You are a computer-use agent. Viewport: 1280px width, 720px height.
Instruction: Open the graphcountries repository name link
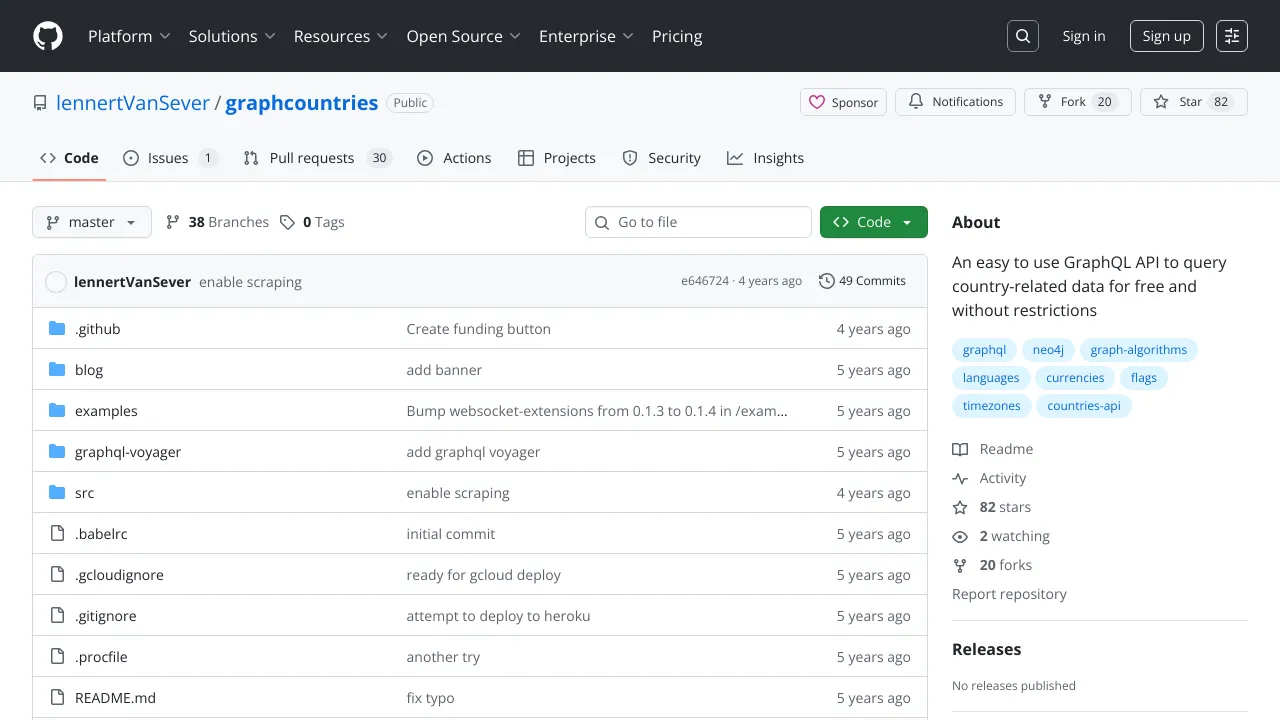tap(302, 103)
